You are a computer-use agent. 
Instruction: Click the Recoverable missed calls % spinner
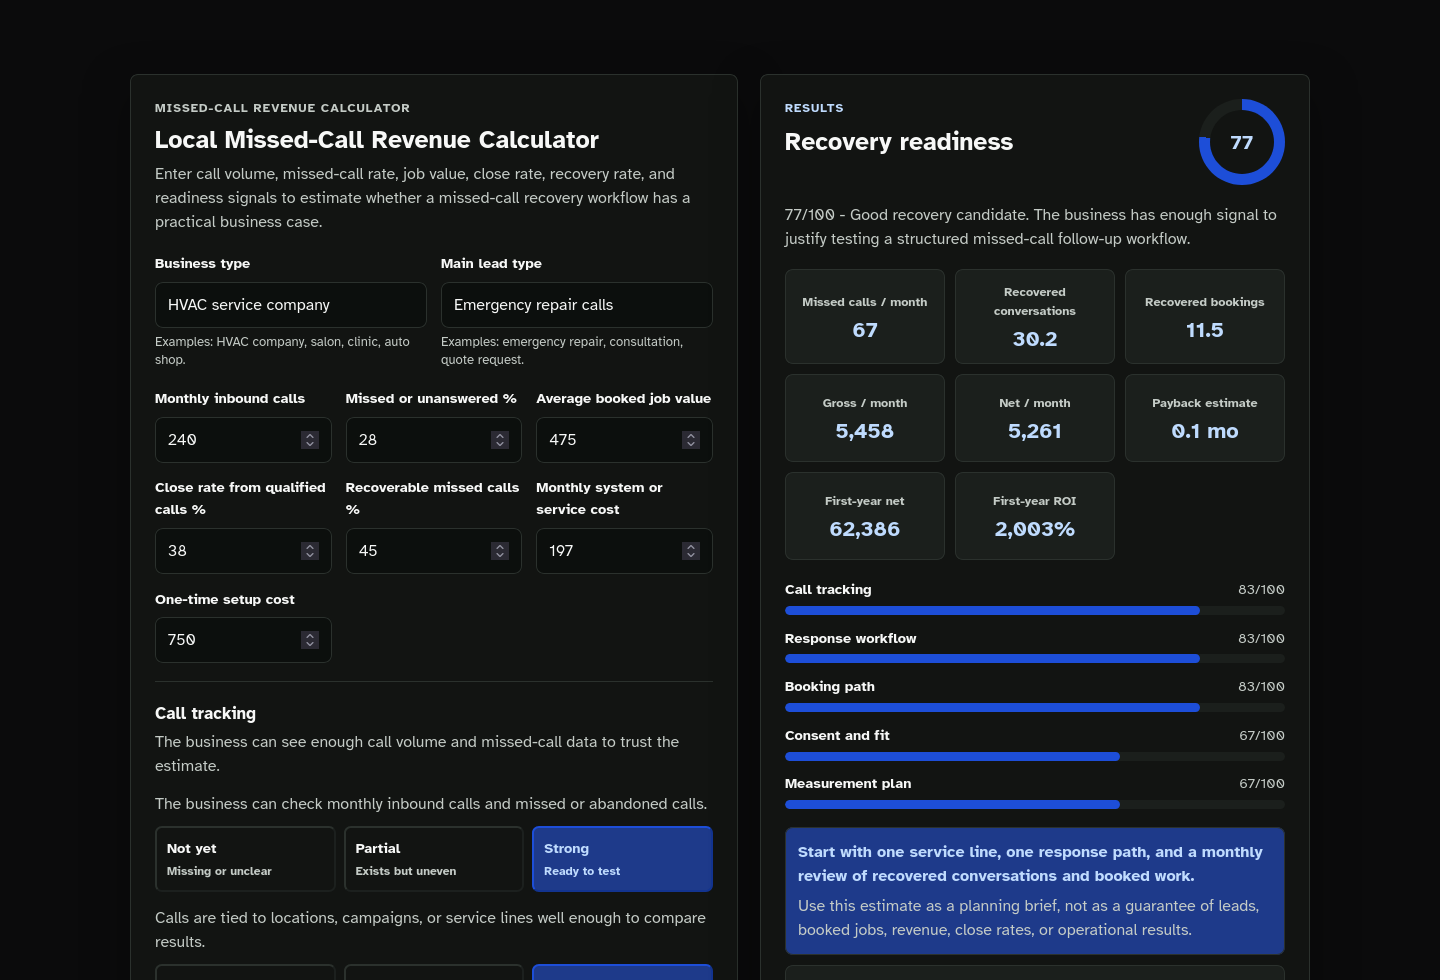point(500,551)
